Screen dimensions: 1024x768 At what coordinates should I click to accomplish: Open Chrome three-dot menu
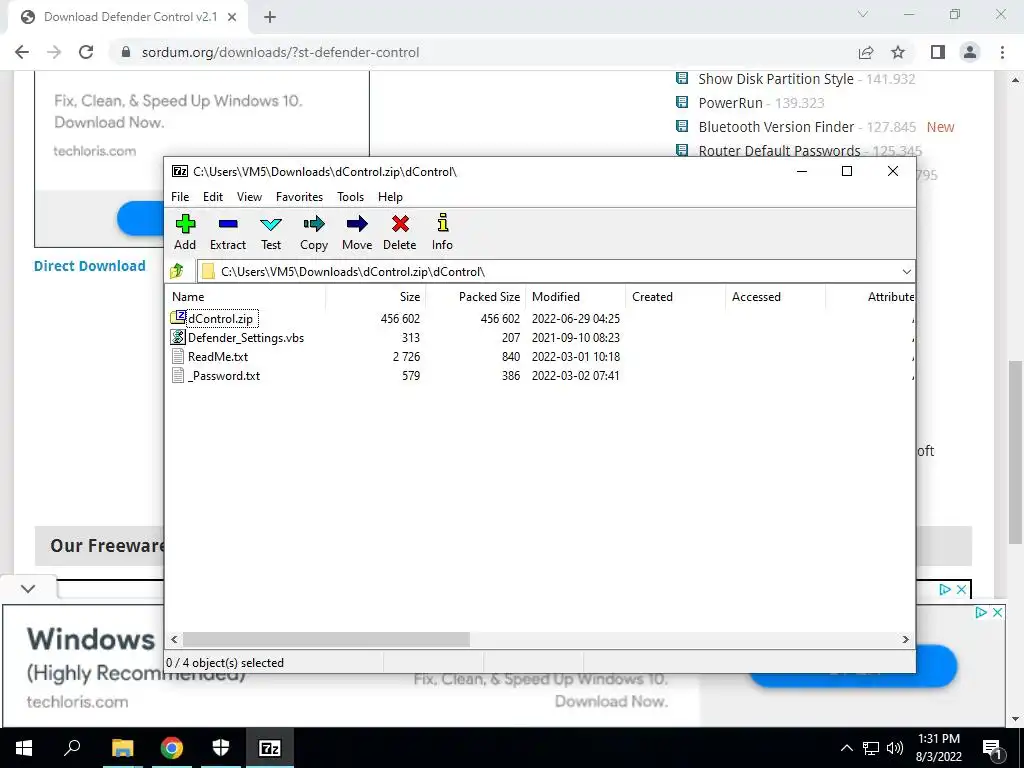point(1002,52)
